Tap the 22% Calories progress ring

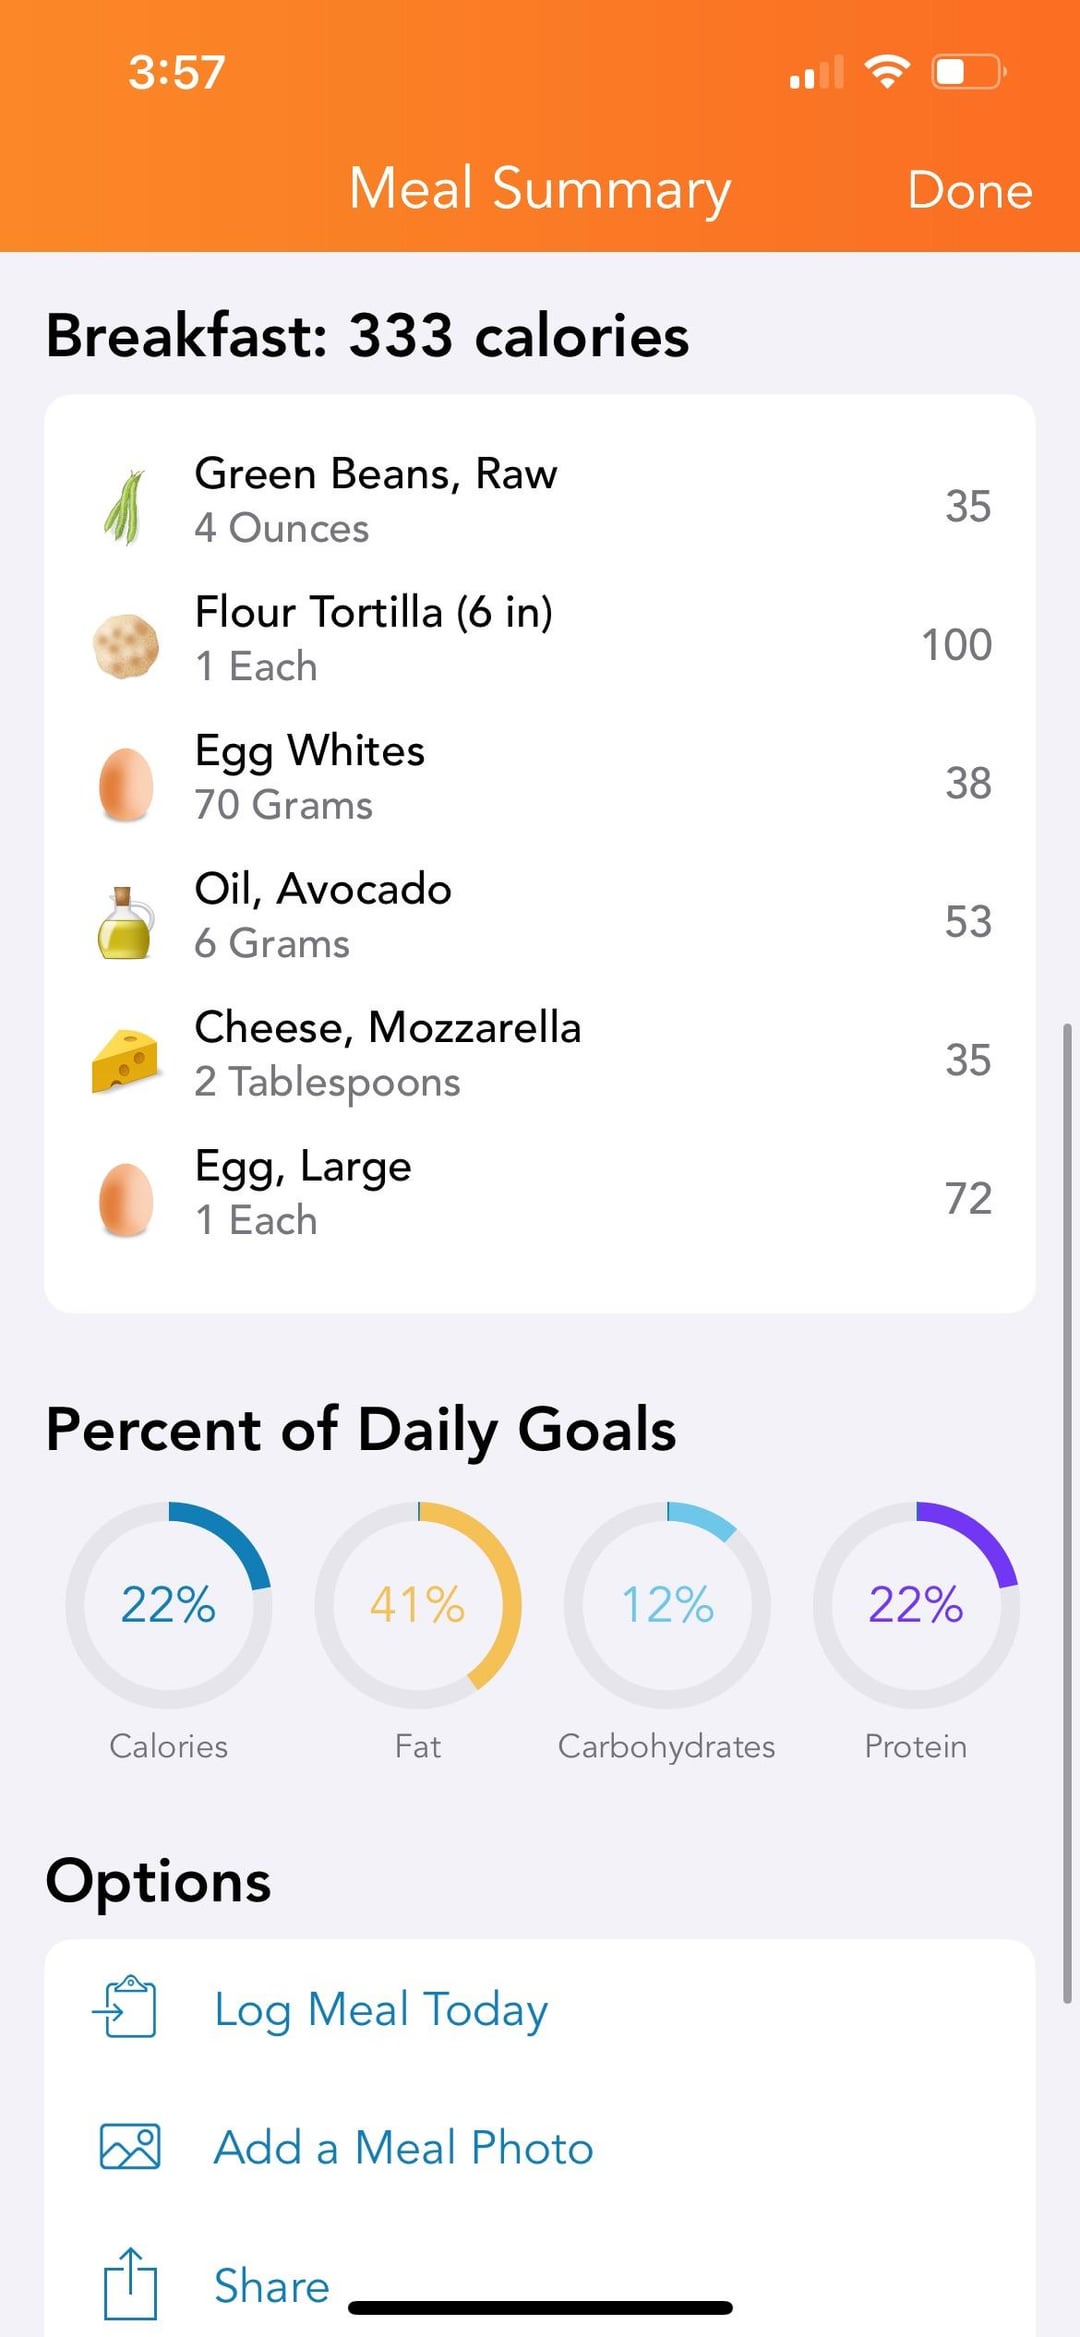tap(168, 1604)
